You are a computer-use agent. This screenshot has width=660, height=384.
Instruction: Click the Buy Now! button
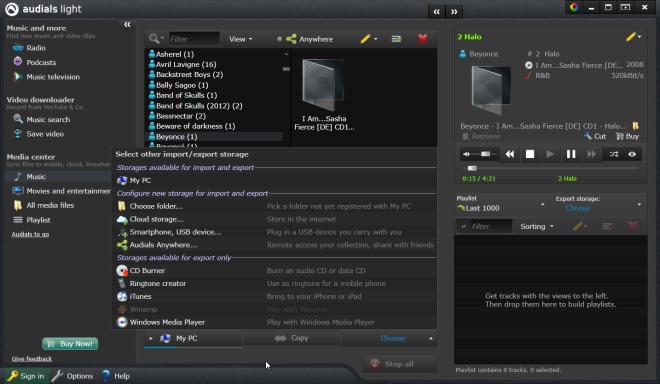(x=70, y=344)
